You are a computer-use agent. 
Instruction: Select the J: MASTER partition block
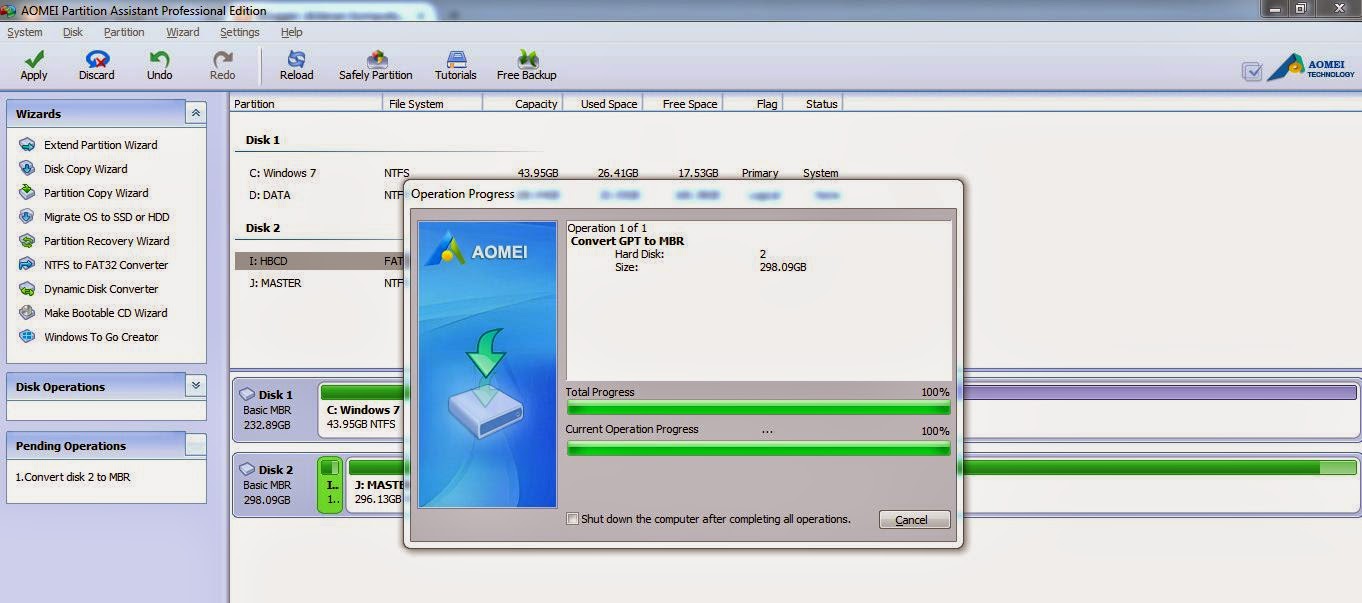376,485
